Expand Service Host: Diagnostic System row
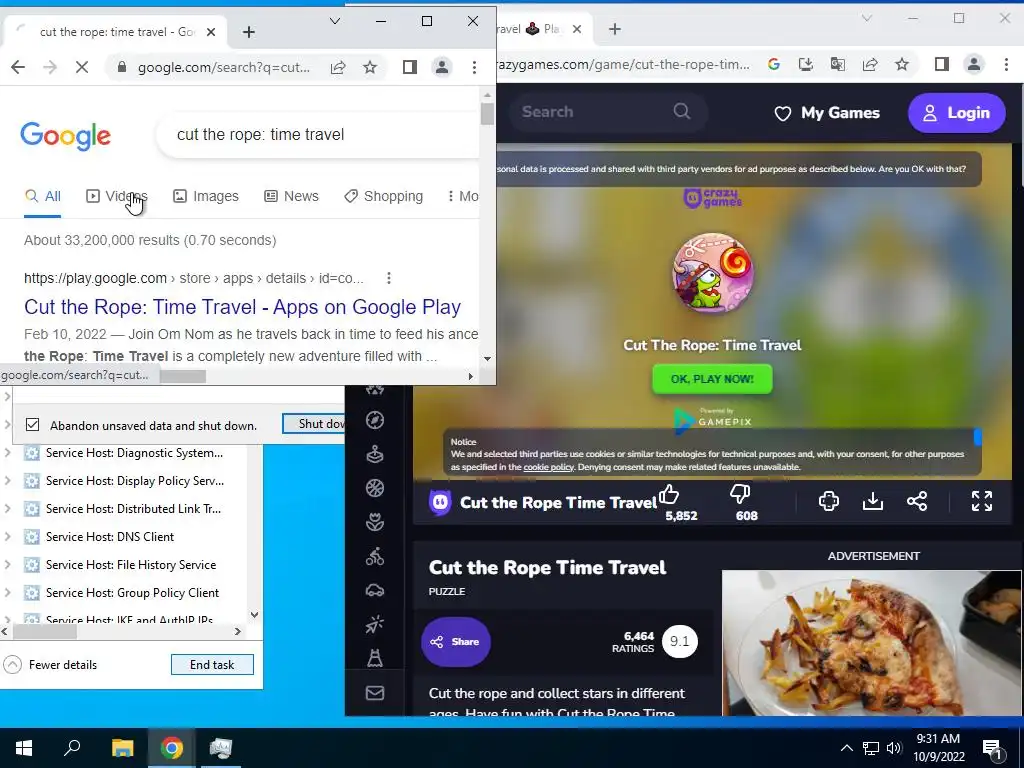 click(7, 453)
